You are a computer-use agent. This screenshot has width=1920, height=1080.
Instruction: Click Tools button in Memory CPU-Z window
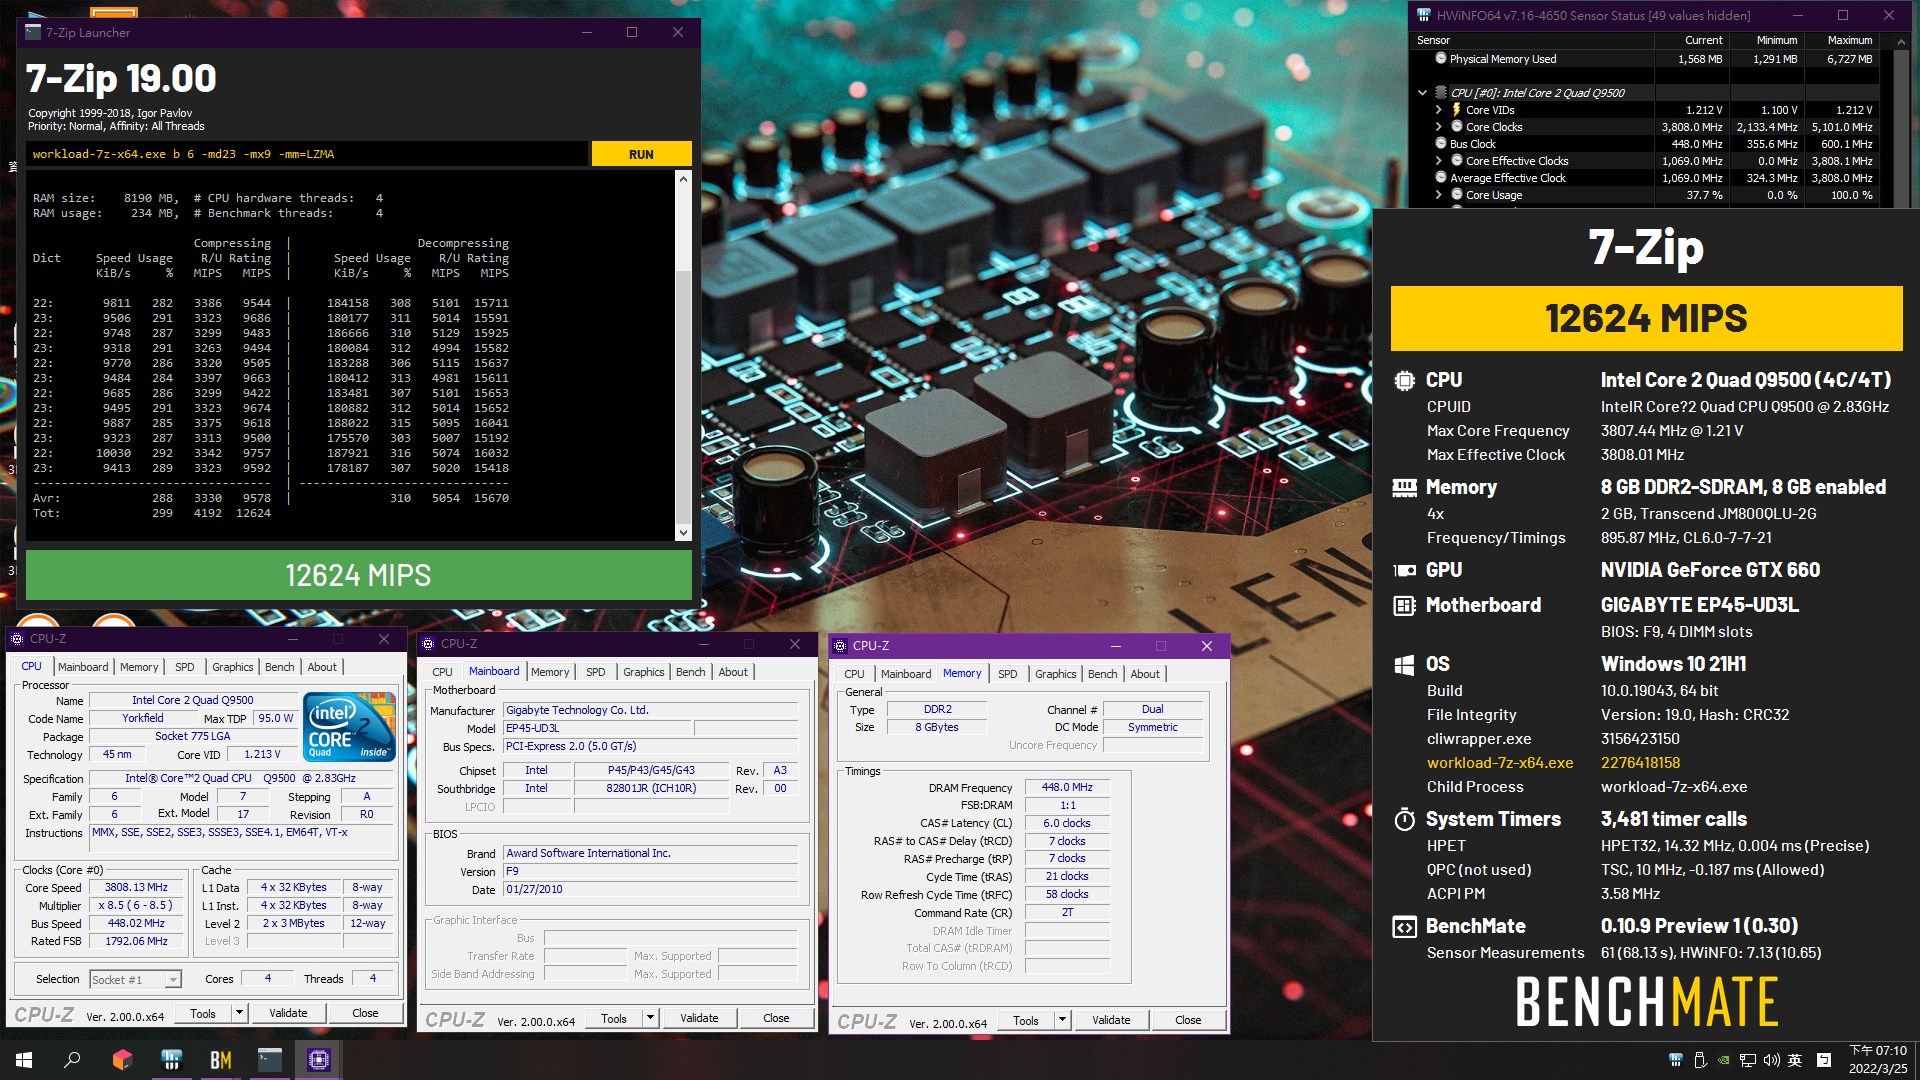[1026, 1020]
